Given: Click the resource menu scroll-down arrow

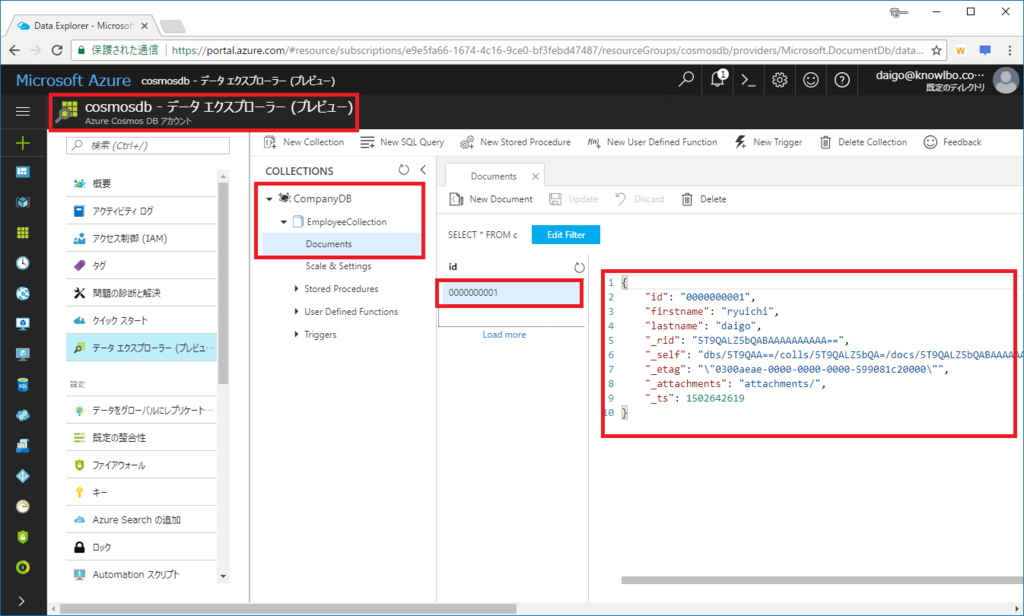Looking at the screenshot, I should (223, 576).
